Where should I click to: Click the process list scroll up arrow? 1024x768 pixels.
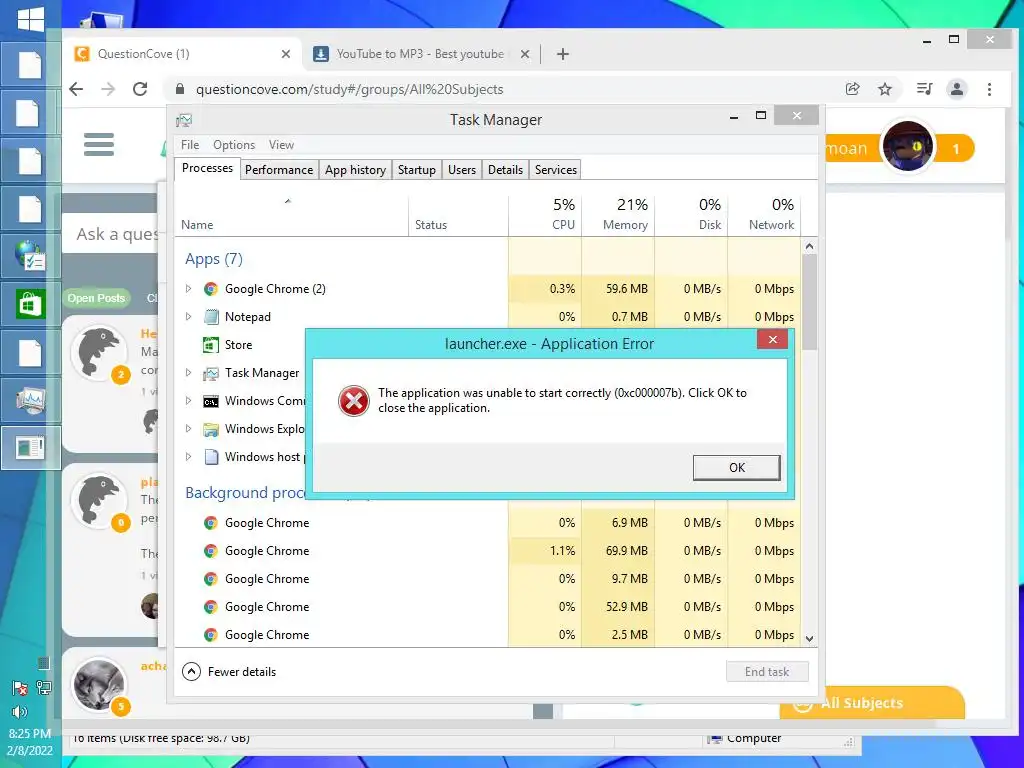pyautogui.click(x=809, y=246)
